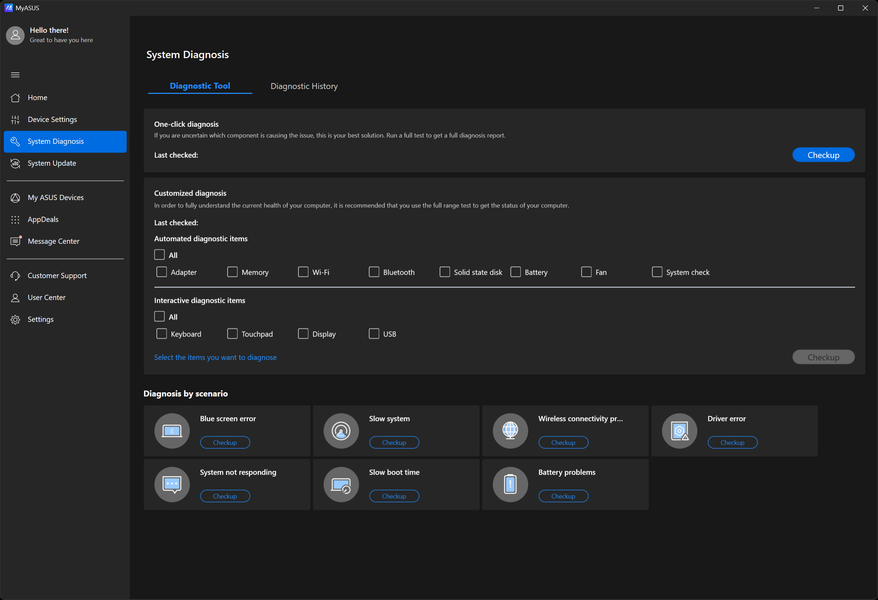Image resolution: width=878 pixels, height=600 pixels.
Task: Check the Solid state disk checkbox
Action: [x=445, y=272]
